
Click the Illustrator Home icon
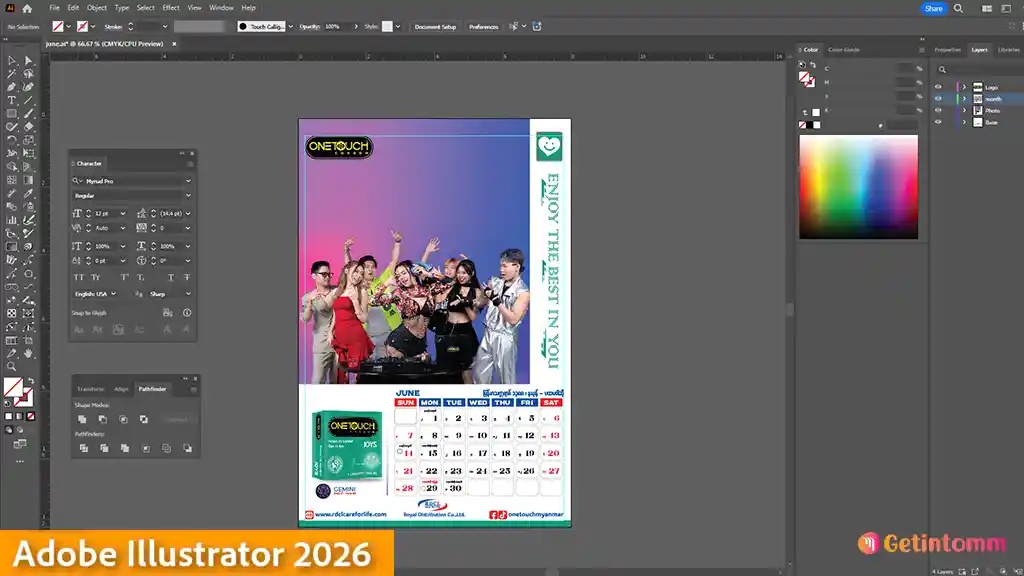click(27, 8)
